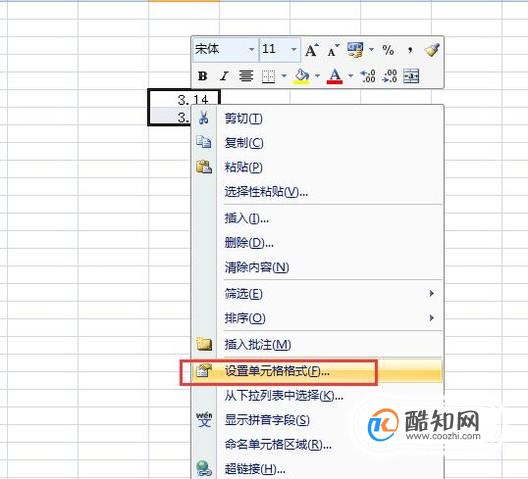528x479 pixels.
Task: Click the merge and center icon
Action: coord(411,76)
